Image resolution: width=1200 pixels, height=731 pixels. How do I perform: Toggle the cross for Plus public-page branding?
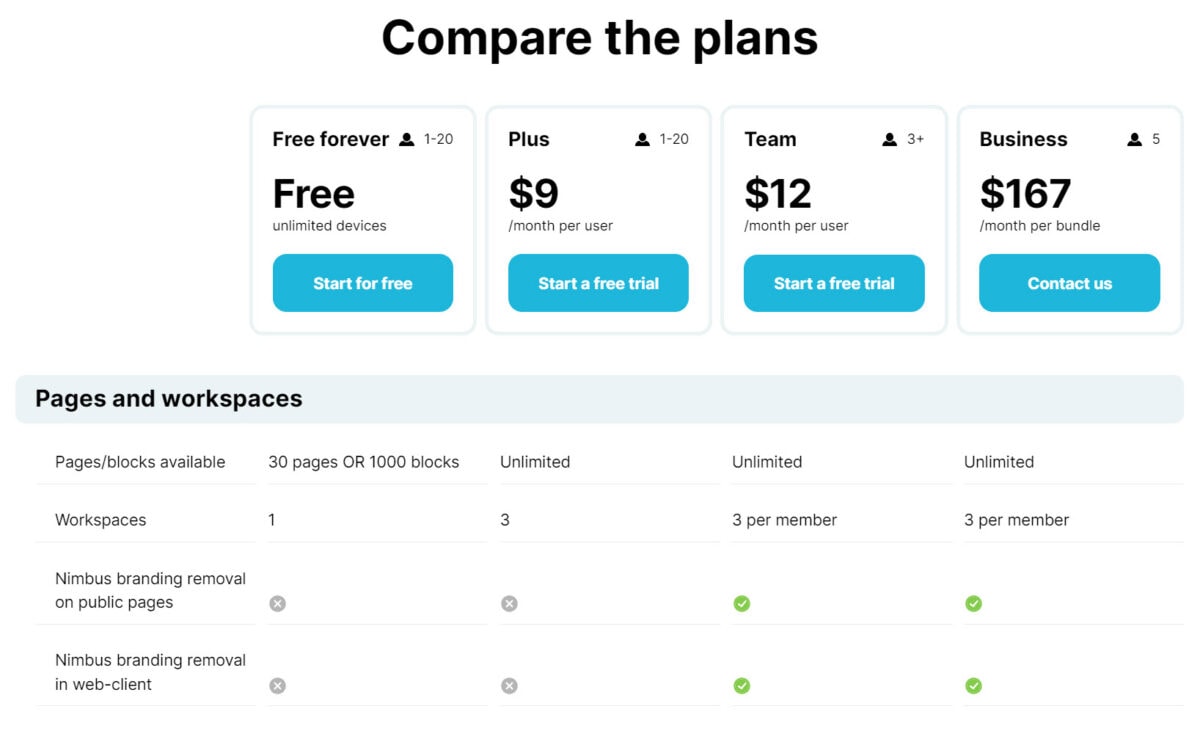click(x=509, y=603)
